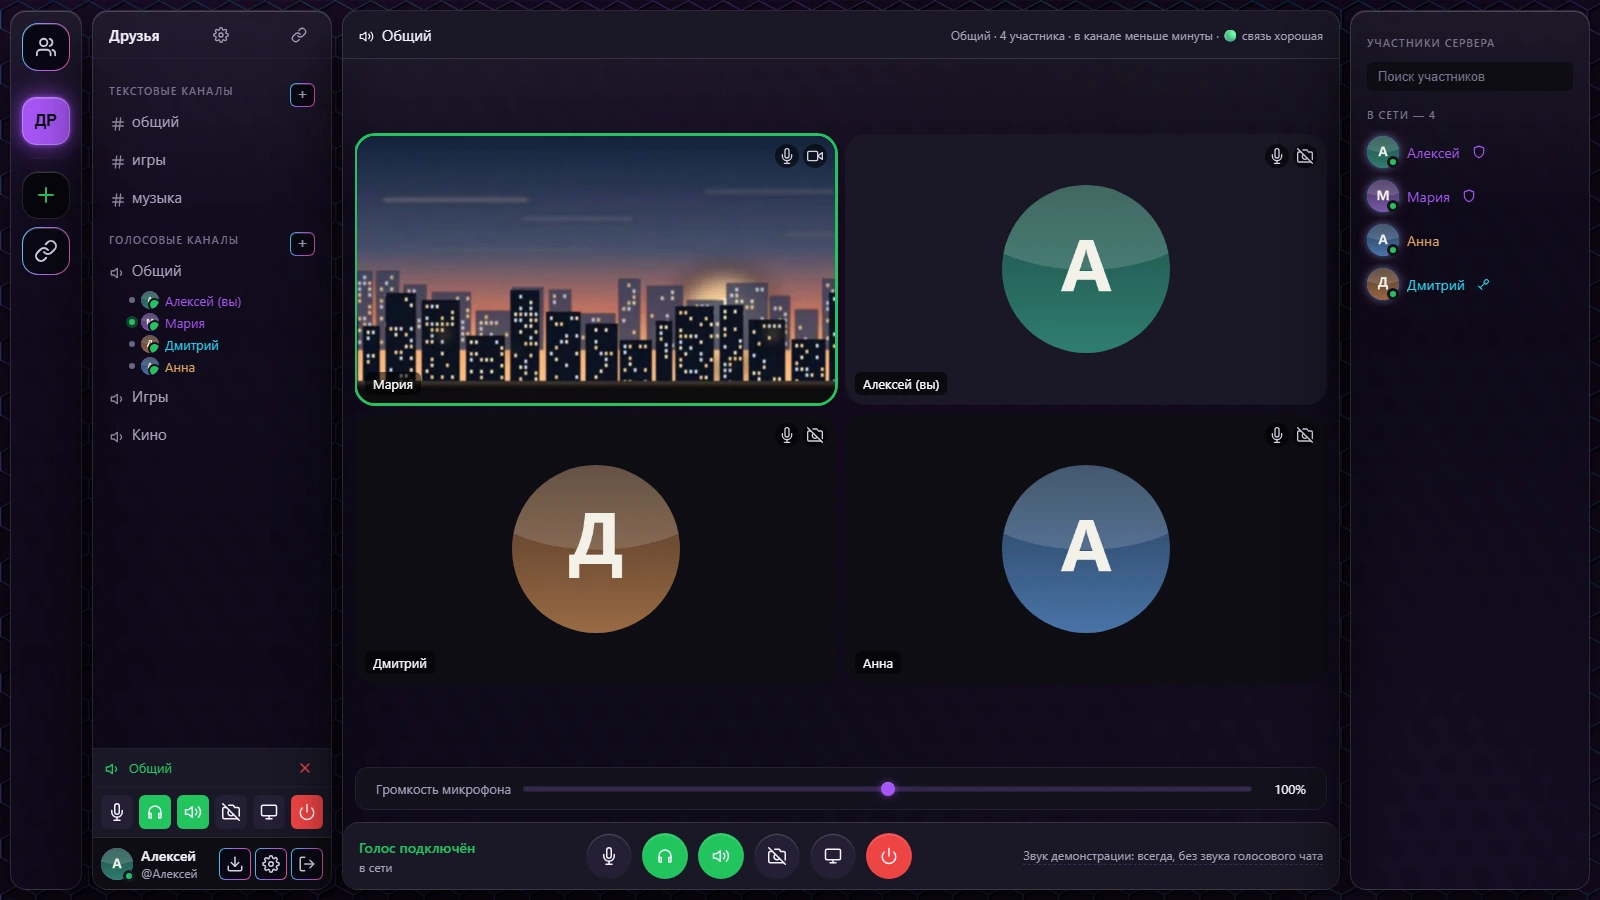Screen dimensions: 1600x900
Task: Disconnect with the large red power button
Action: [889, 856]
